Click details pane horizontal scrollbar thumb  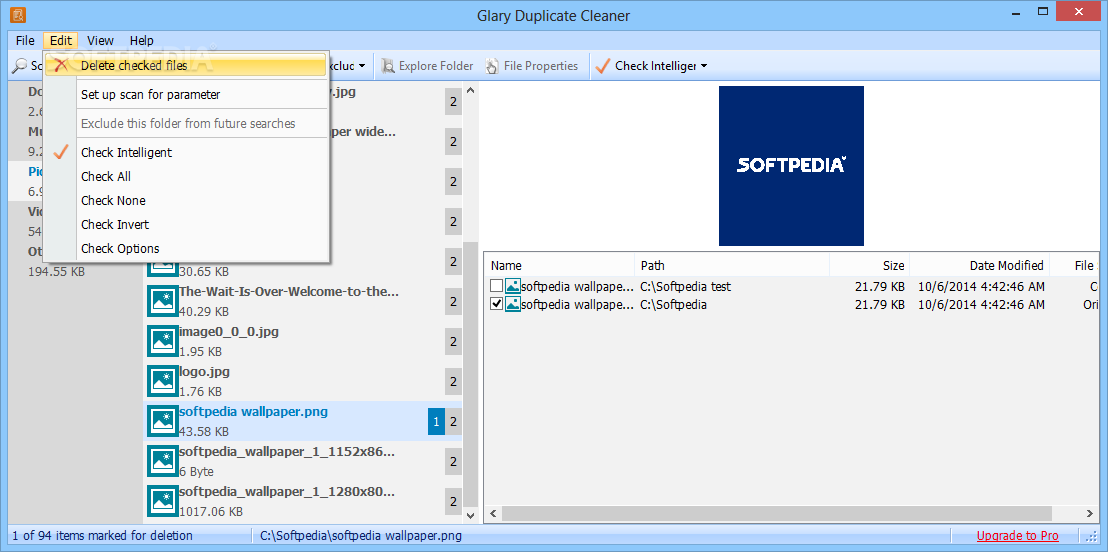point(777,513)
